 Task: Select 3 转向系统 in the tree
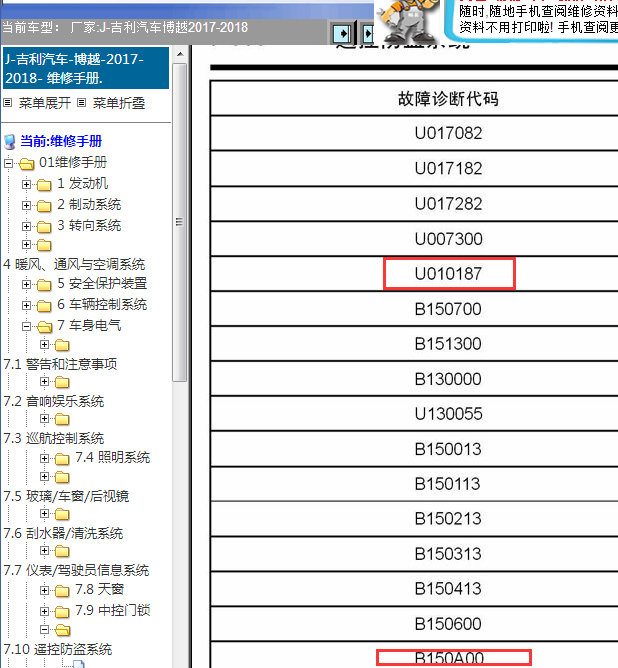click(89, 225)
